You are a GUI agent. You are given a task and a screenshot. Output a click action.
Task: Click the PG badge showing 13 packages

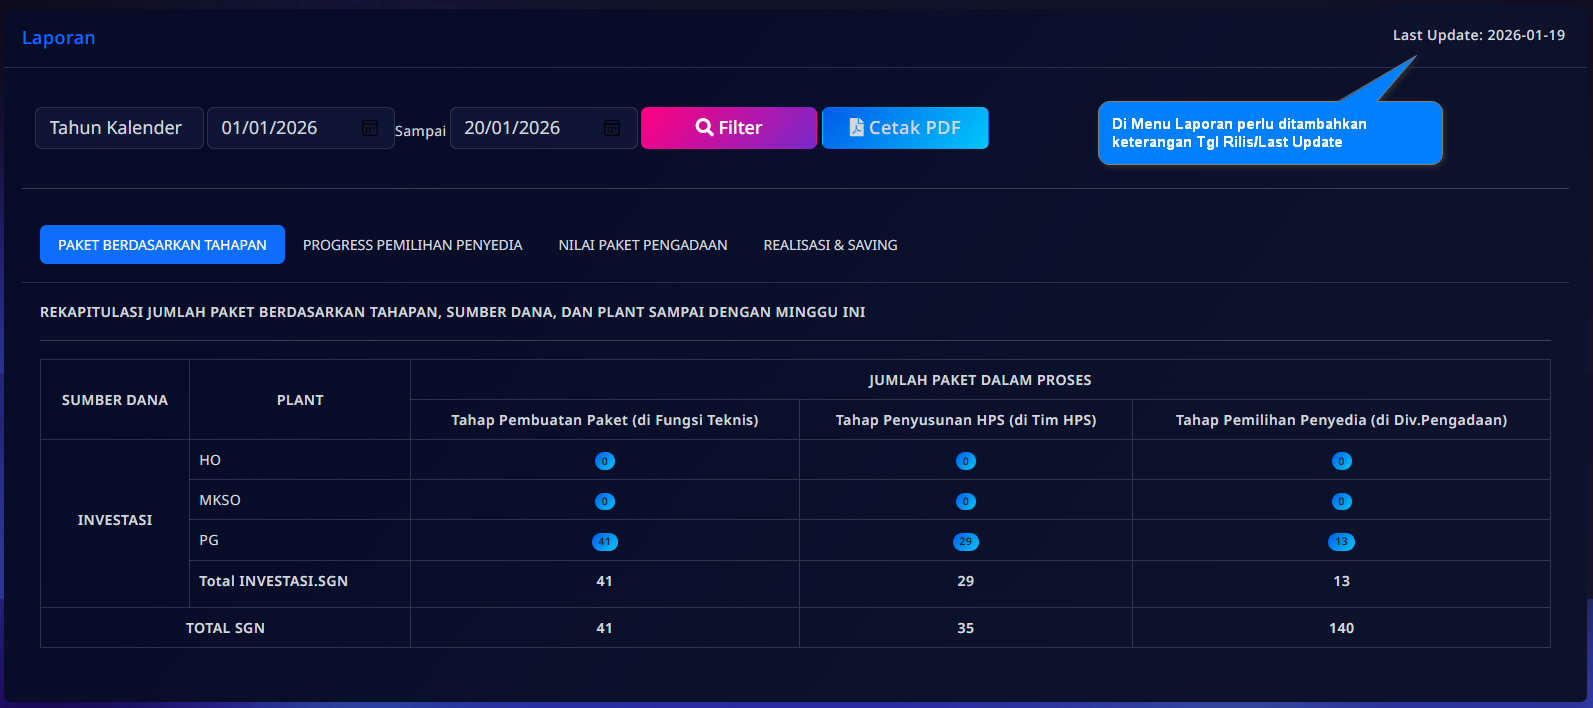[1341, 542]
